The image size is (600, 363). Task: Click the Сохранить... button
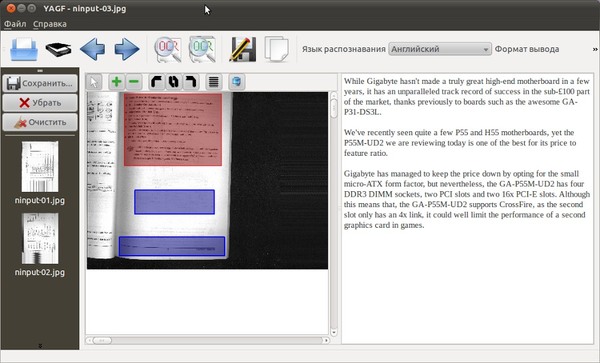(40, 83)
